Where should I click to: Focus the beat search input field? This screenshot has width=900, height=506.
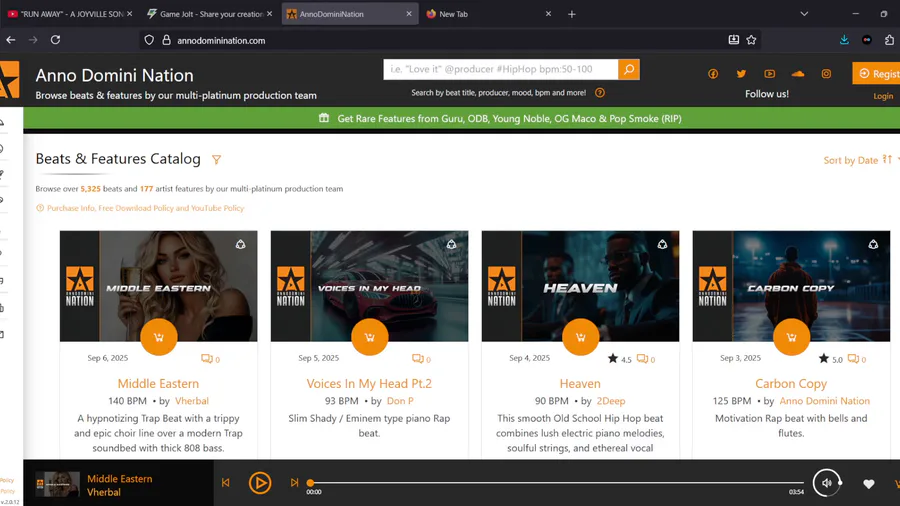pos(501,69)
